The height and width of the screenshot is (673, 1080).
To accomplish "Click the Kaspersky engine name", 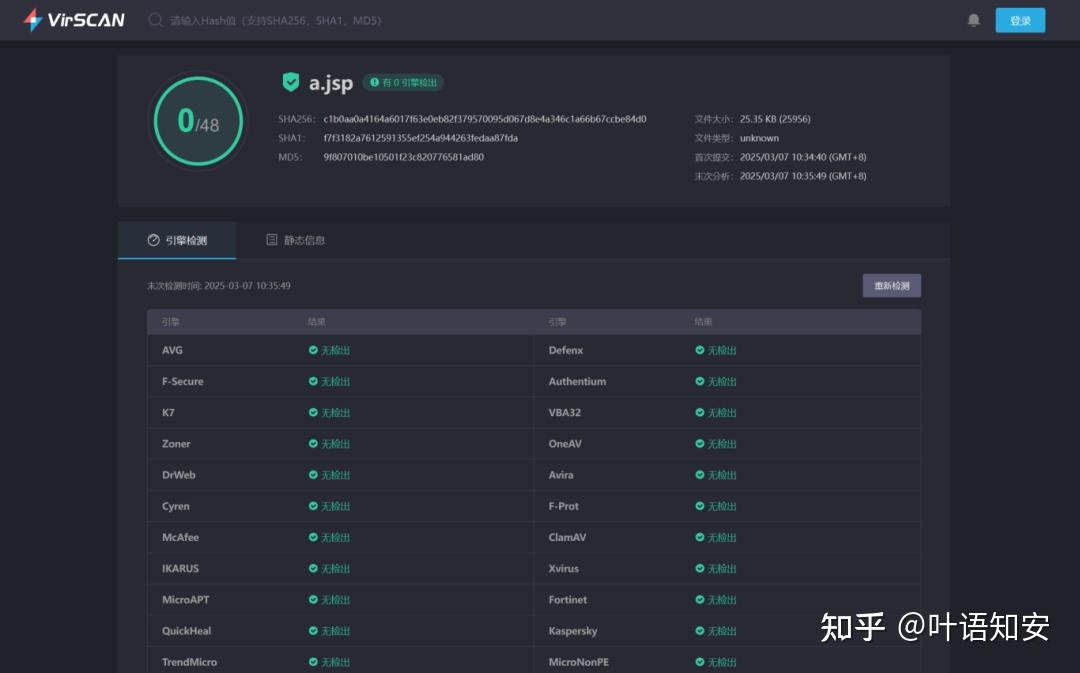I will [x=573, y=631].
